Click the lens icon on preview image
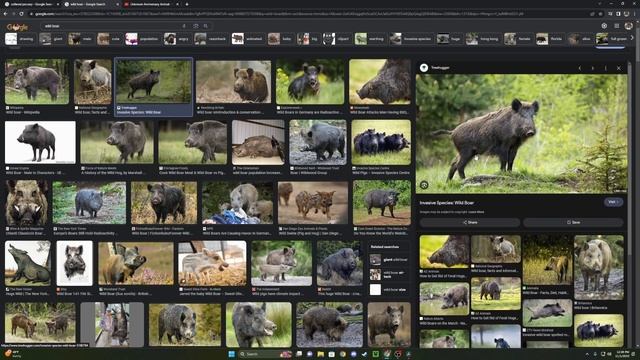 coord(424,185)
